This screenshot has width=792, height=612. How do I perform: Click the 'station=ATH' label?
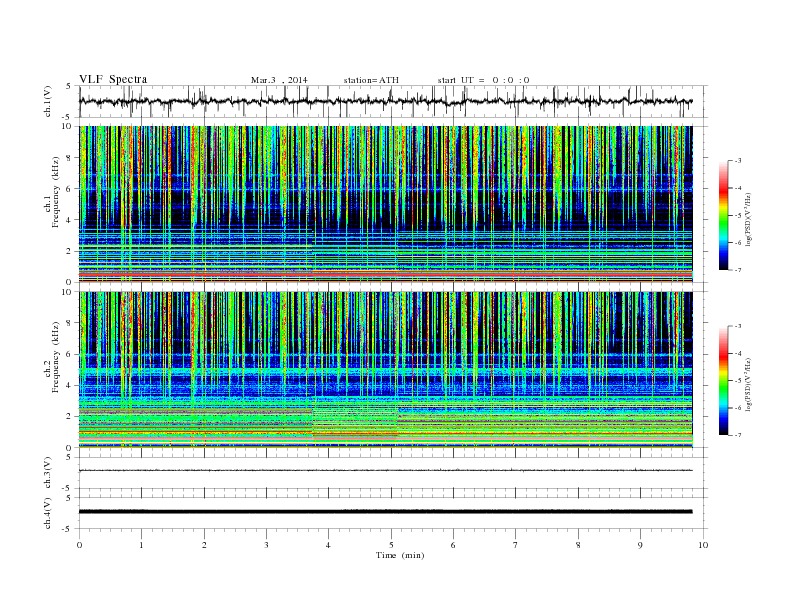pos(371,80)
